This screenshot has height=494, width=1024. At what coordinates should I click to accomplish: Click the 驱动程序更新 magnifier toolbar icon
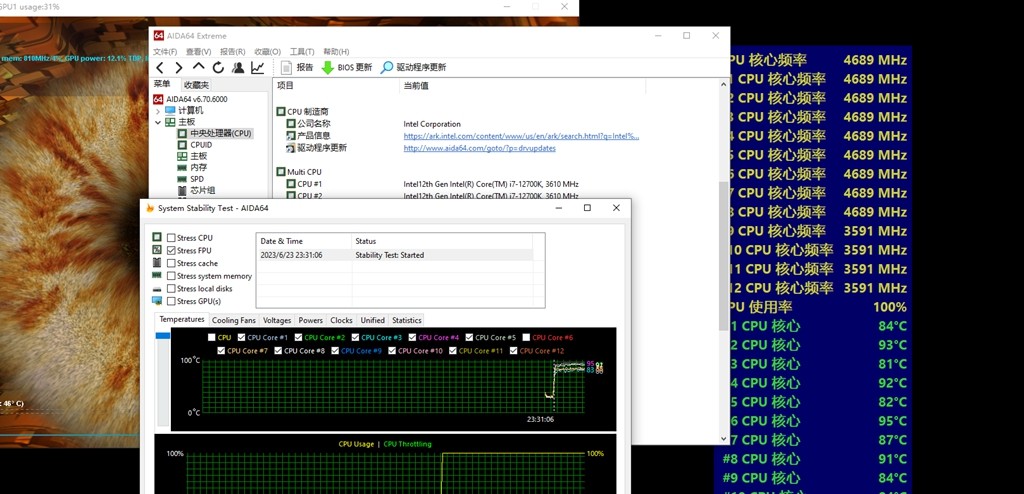386,67
